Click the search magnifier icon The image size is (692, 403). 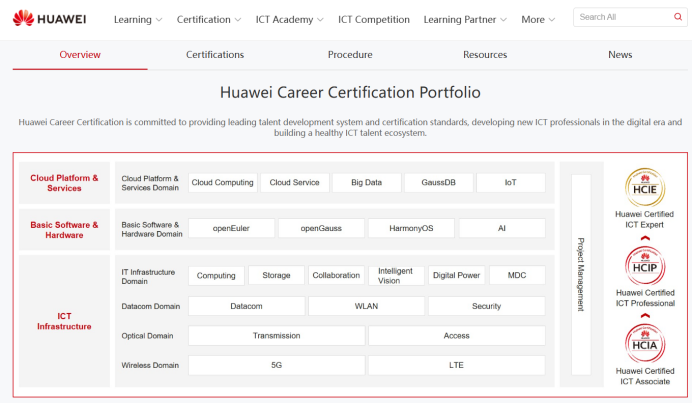(x=678, y=17)
